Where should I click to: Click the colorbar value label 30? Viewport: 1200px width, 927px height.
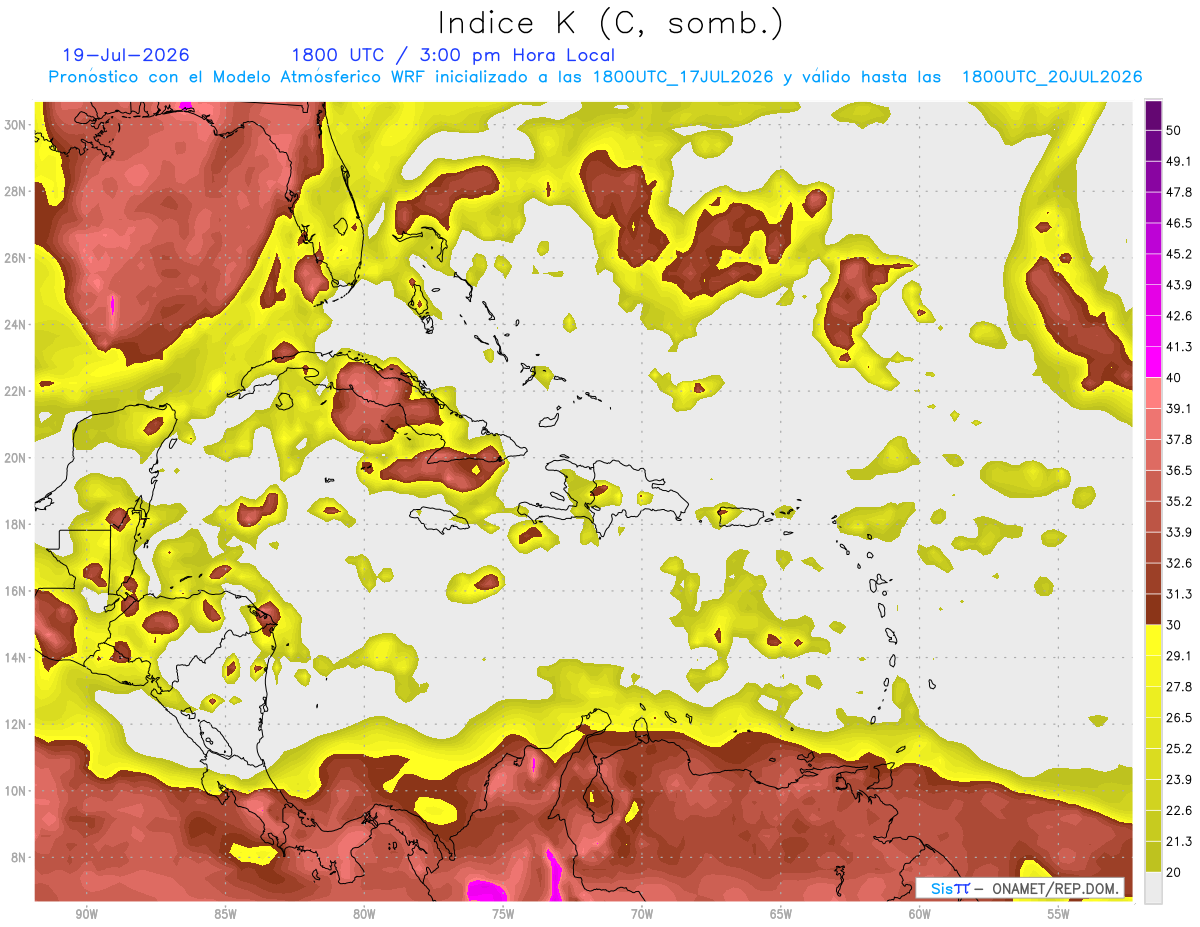click(1175, 625)
